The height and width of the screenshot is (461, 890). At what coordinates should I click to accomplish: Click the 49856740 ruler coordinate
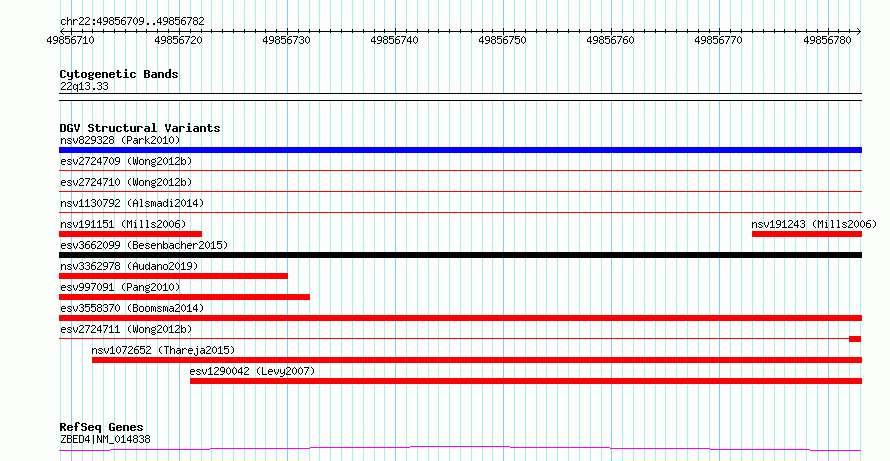[x=394, y=40]
